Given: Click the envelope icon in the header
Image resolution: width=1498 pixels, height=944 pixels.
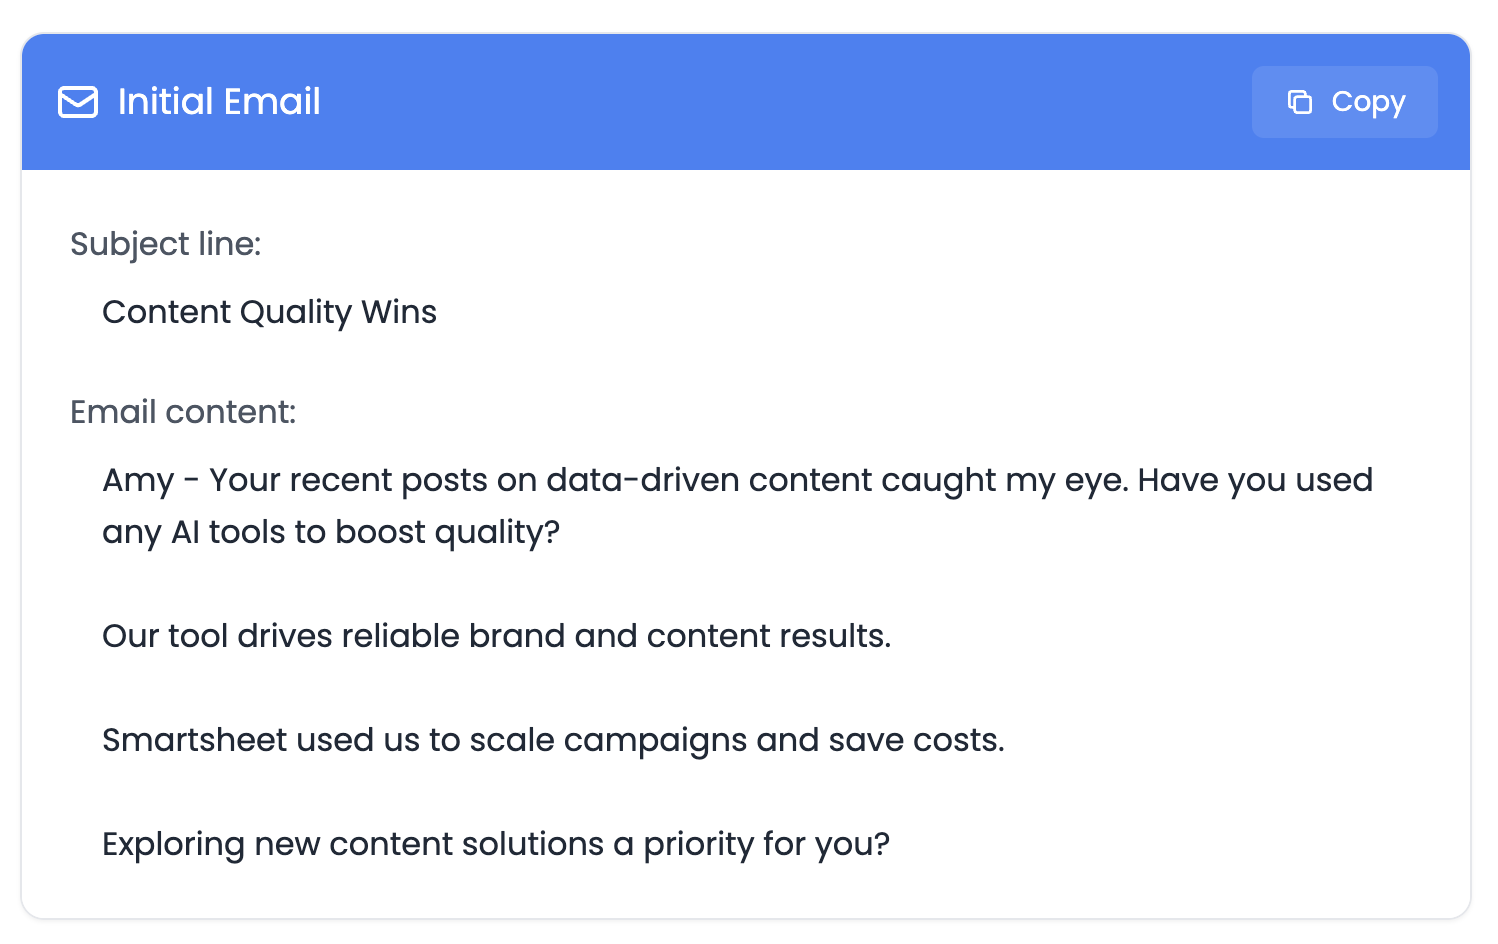Looking at the screenshot, I should (78, 102).
